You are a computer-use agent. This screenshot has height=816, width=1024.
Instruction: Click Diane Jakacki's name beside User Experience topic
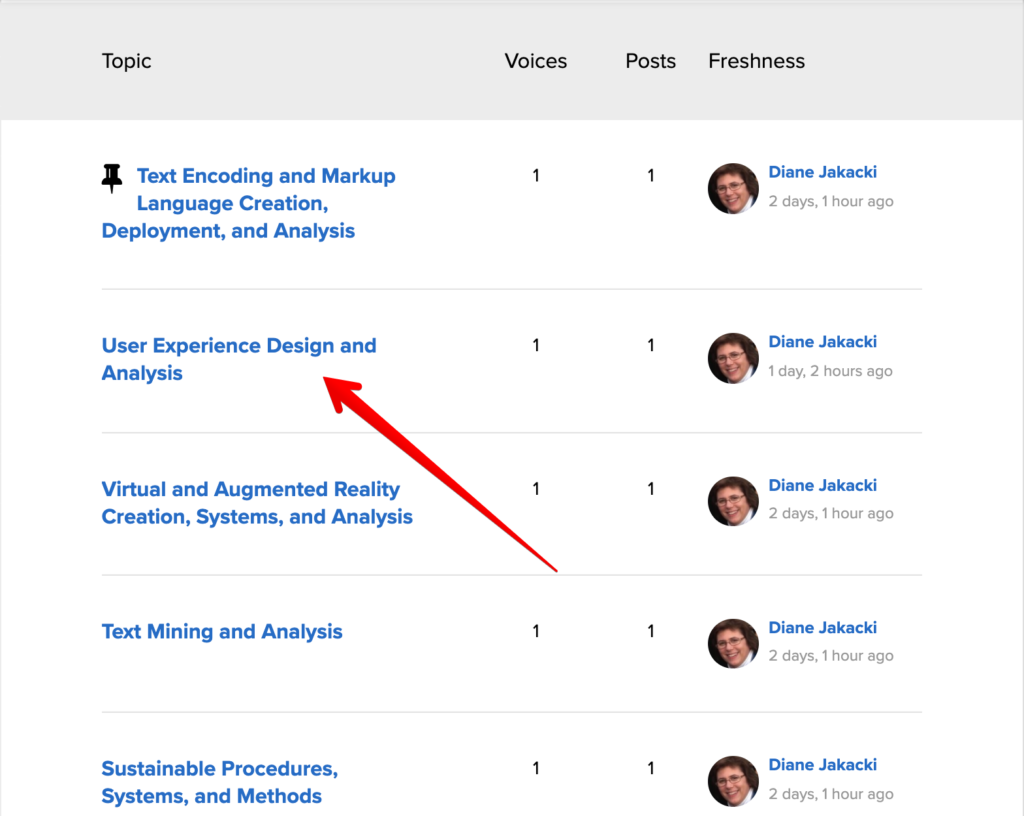823,342
